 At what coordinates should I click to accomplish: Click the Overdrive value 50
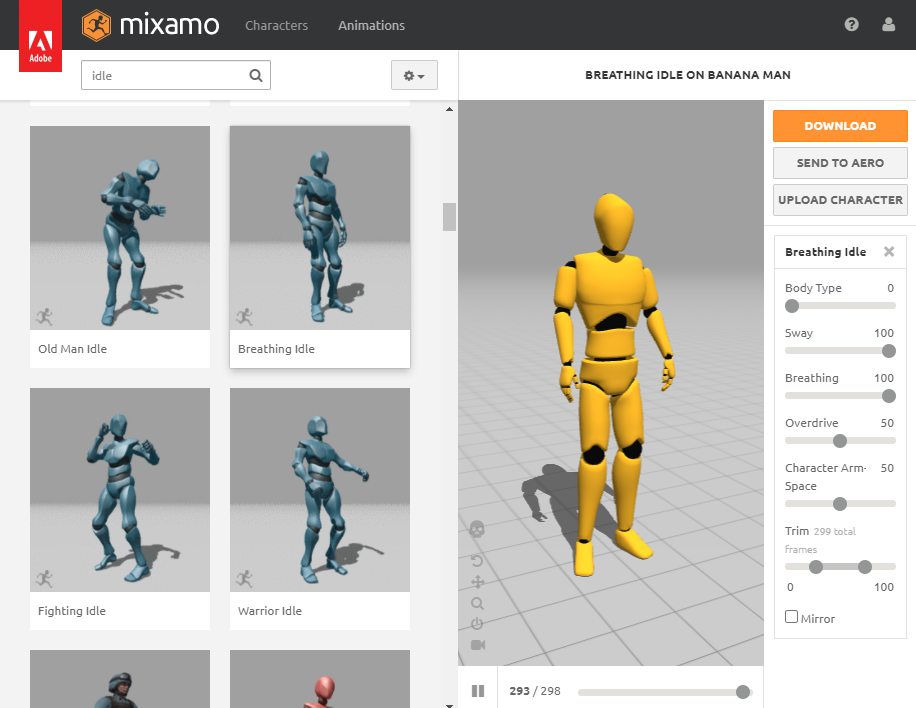(887, 423)
